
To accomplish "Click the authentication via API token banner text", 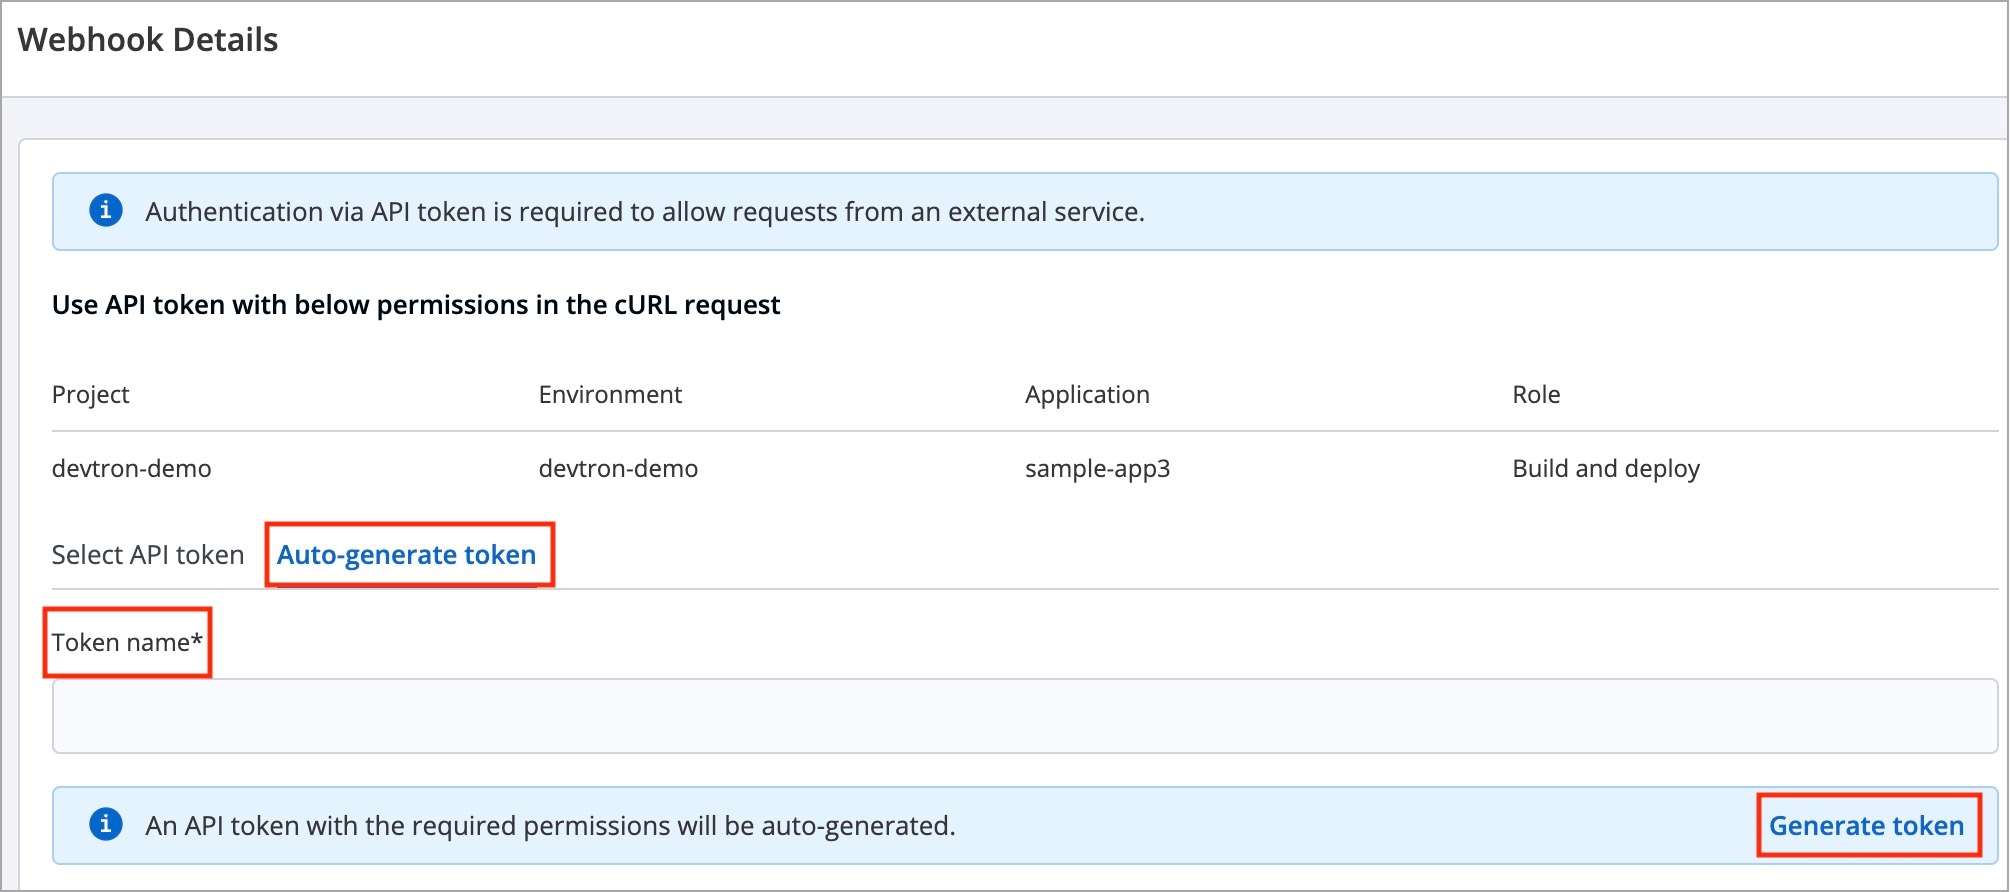I will (645, 212).
